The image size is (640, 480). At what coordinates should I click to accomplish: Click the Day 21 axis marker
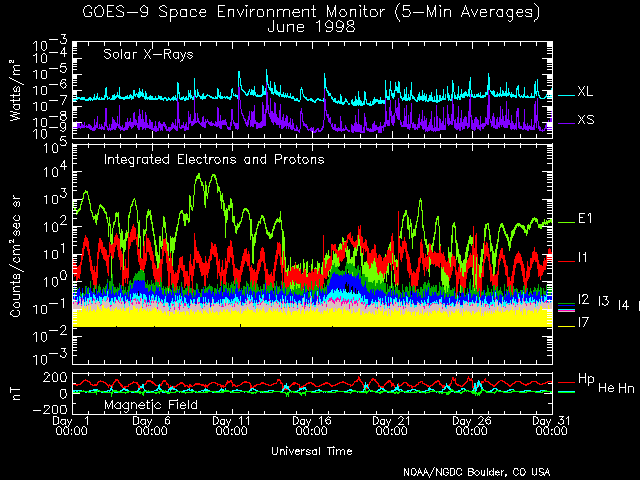coord(388,426)
